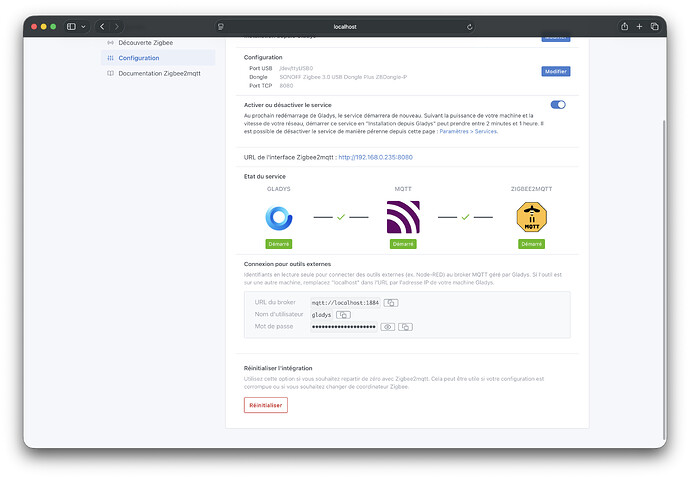The height and width of the screenshot is (479, 690).
Task: Click the Zigbee2mqtt bee logo icon
Action: coord(532,217)
